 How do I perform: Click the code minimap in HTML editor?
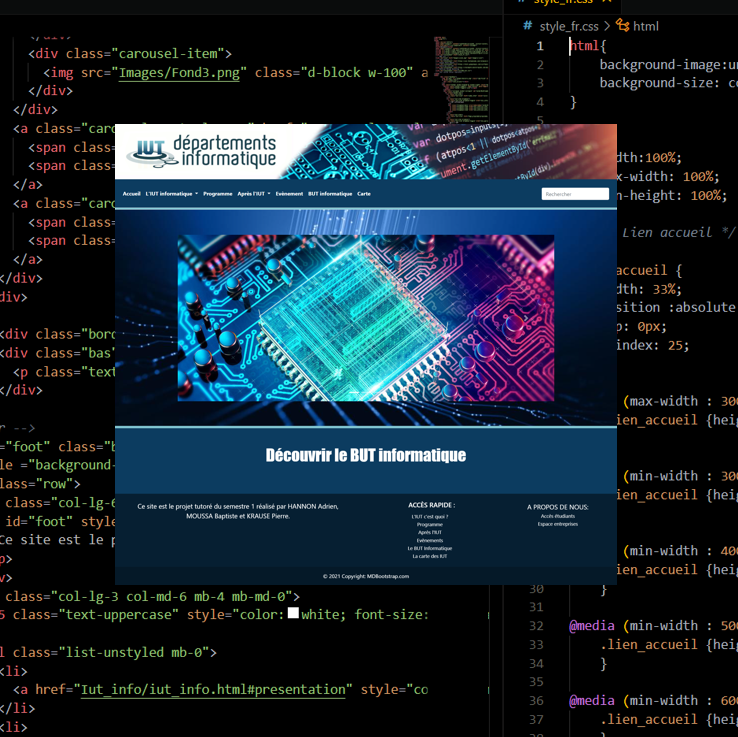tap(461, 80)
